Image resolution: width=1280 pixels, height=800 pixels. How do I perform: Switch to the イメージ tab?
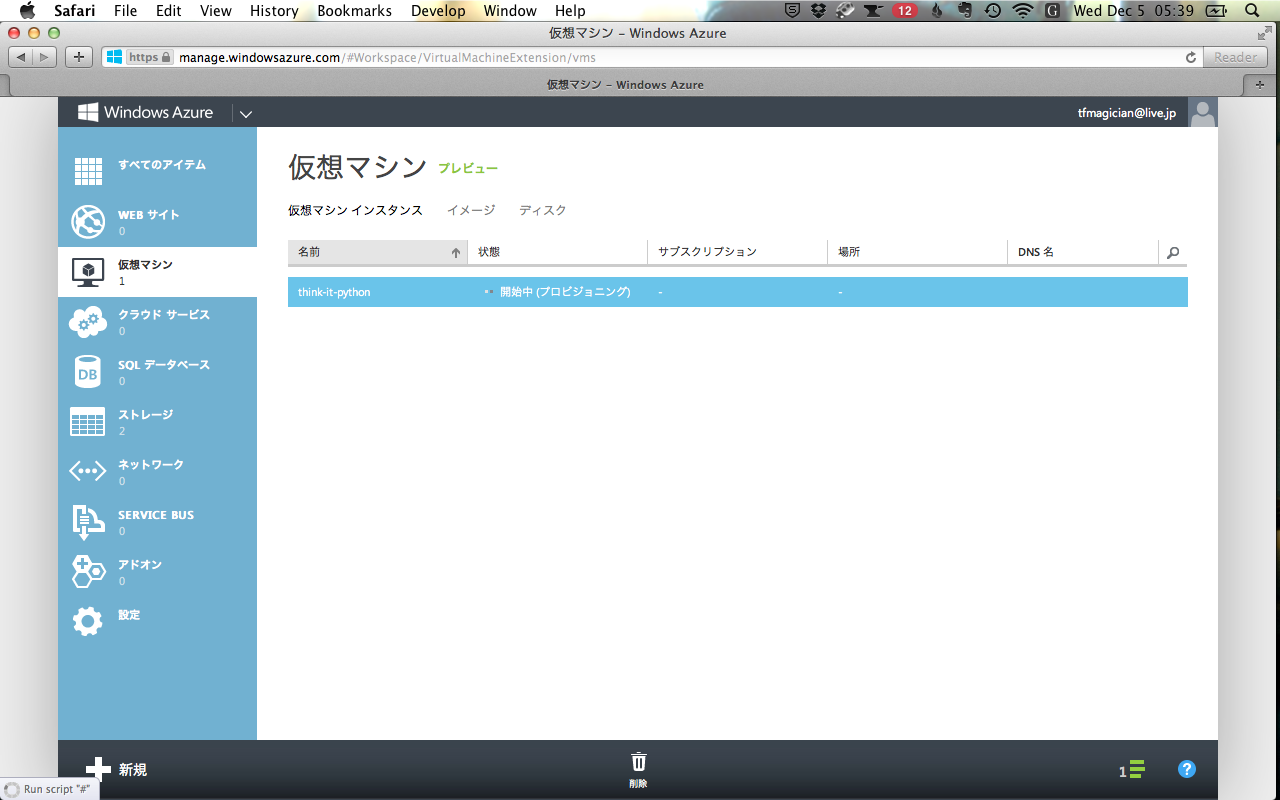pyautogui.click(x=471, y=210)
